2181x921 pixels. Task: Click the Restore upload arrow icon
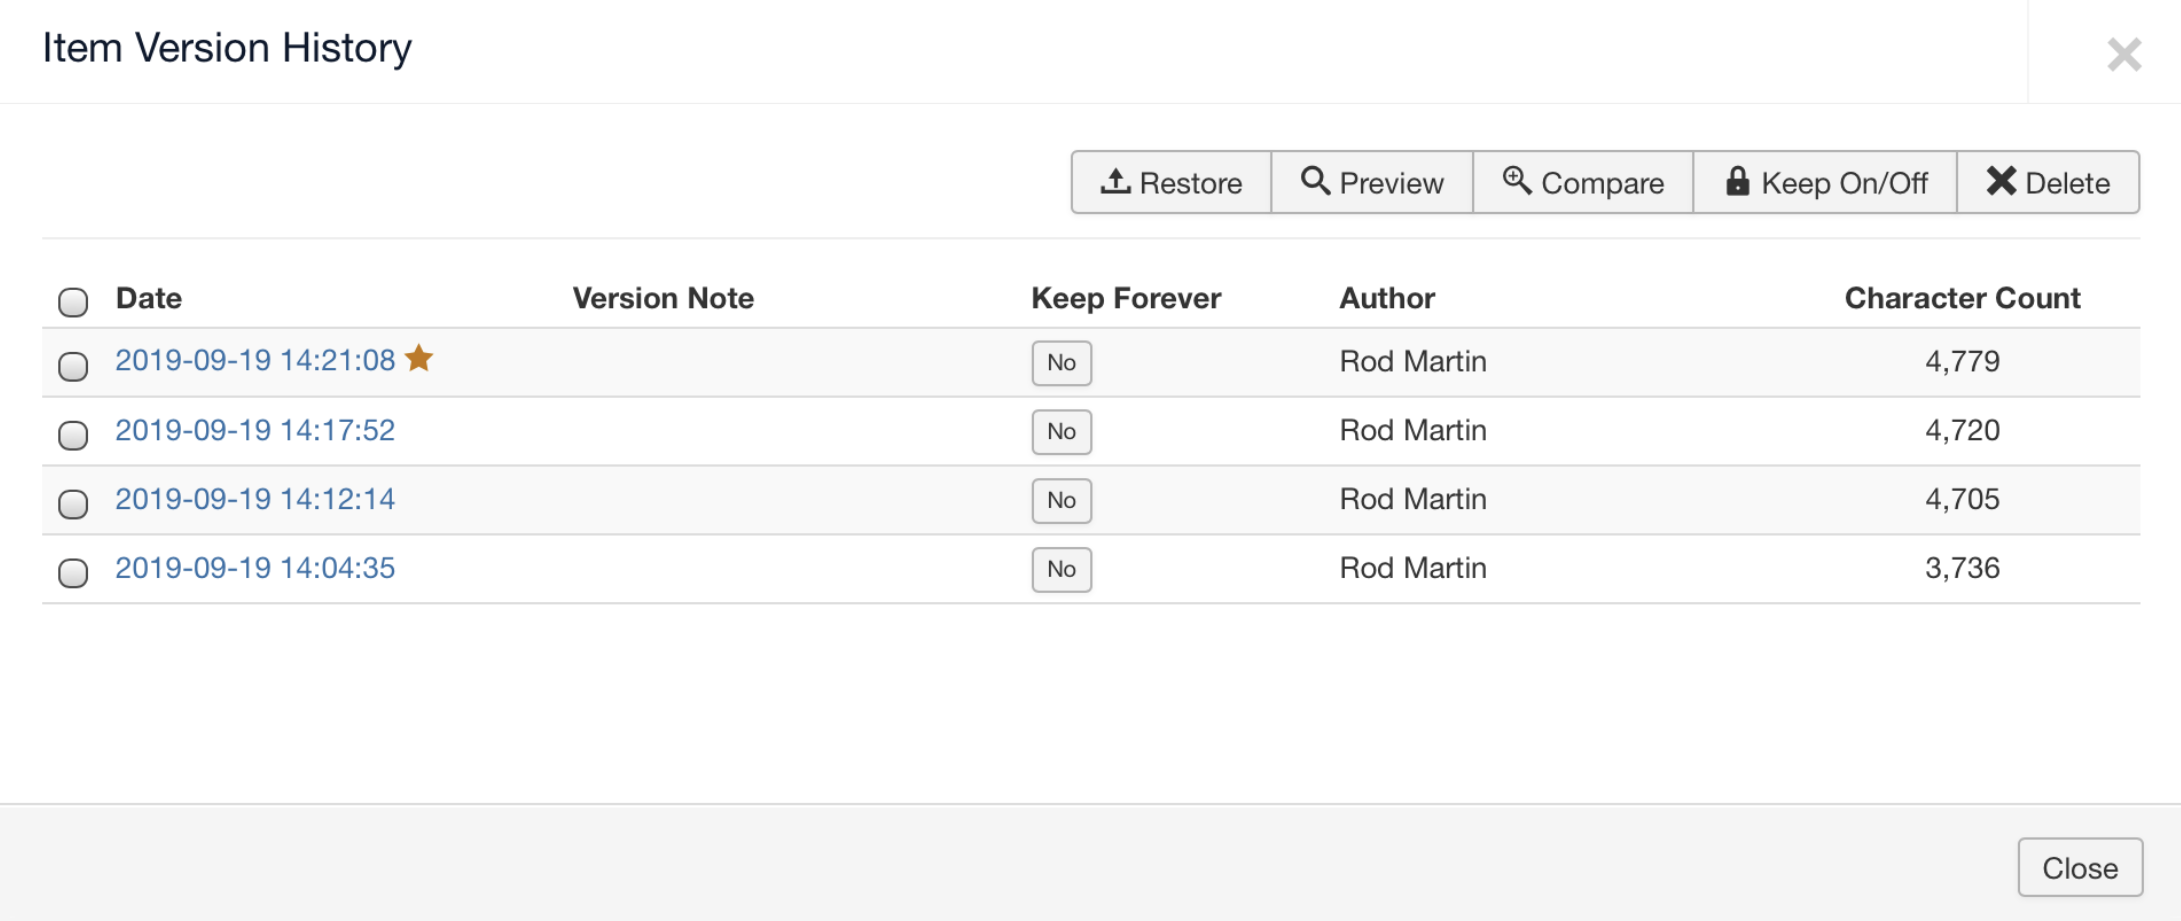click(1115, 181)
